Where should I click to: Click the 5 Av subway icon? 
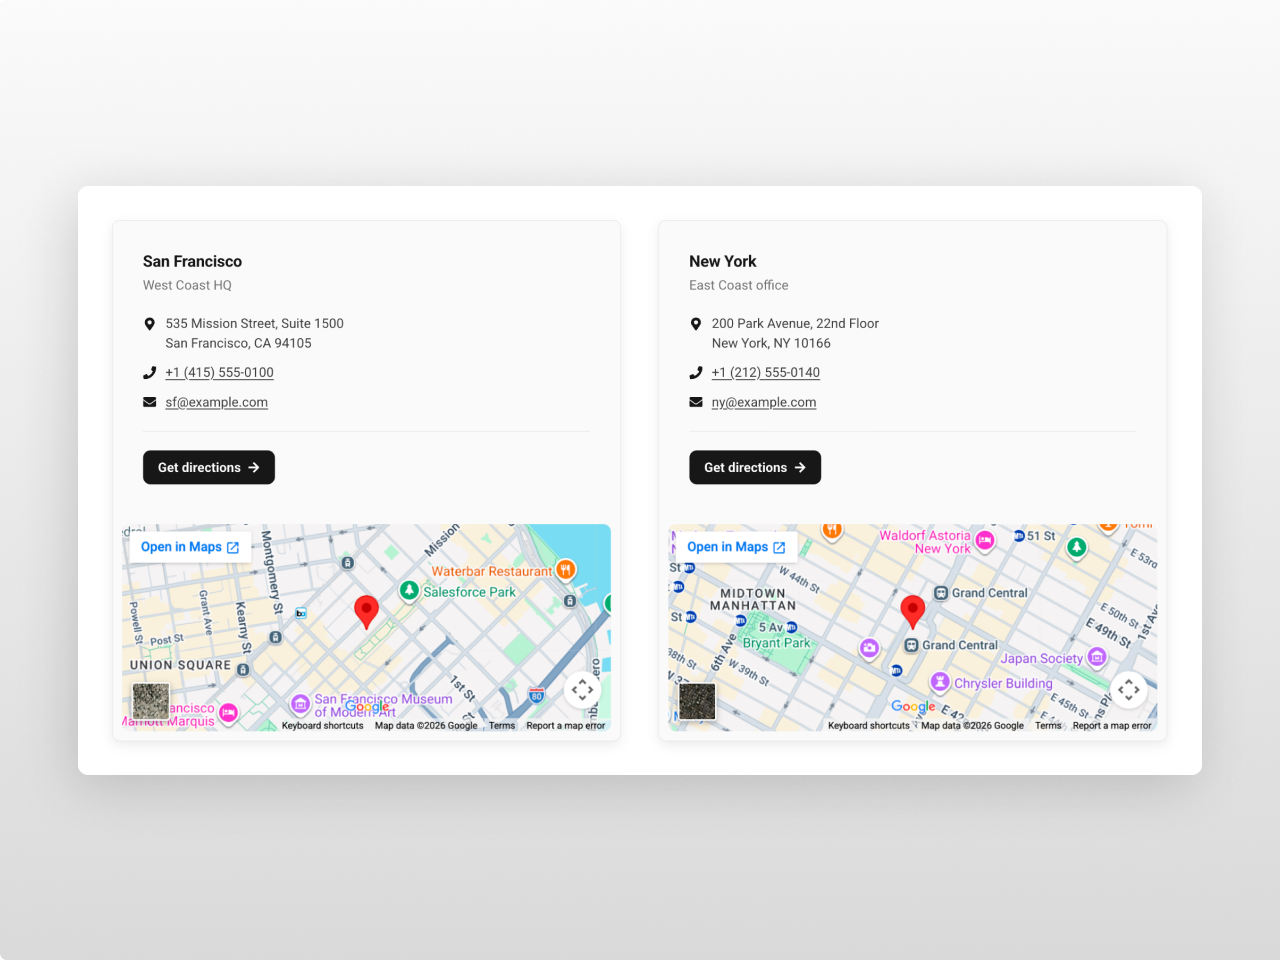[792, 627]
